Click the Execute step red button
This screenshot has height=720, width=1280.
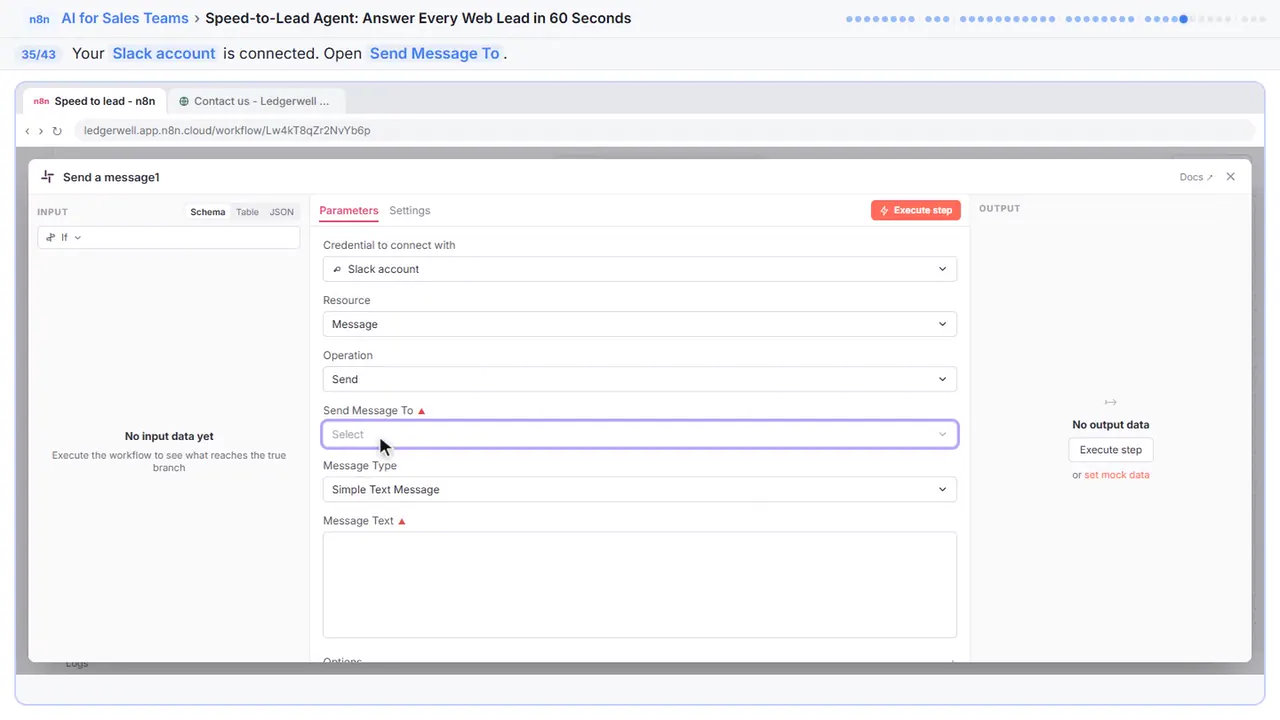click(916, 210)
